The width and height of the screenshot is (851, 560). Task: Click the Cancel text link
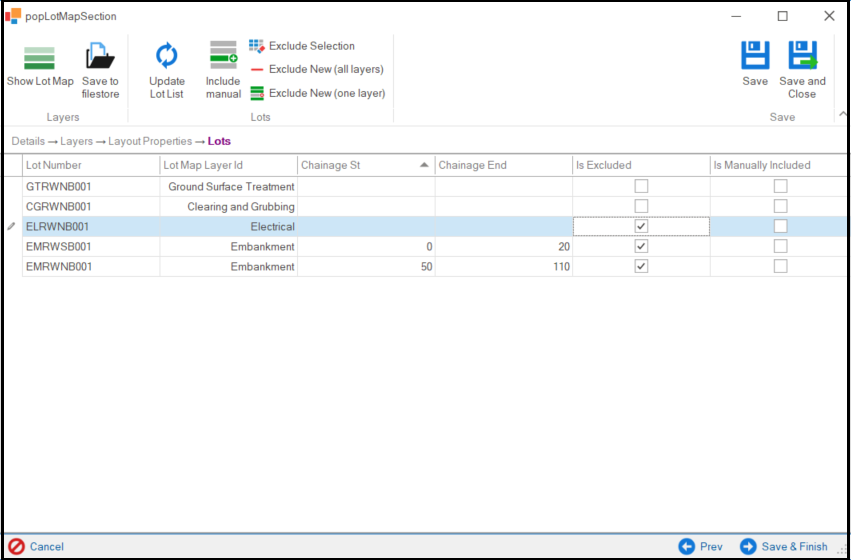47,546
